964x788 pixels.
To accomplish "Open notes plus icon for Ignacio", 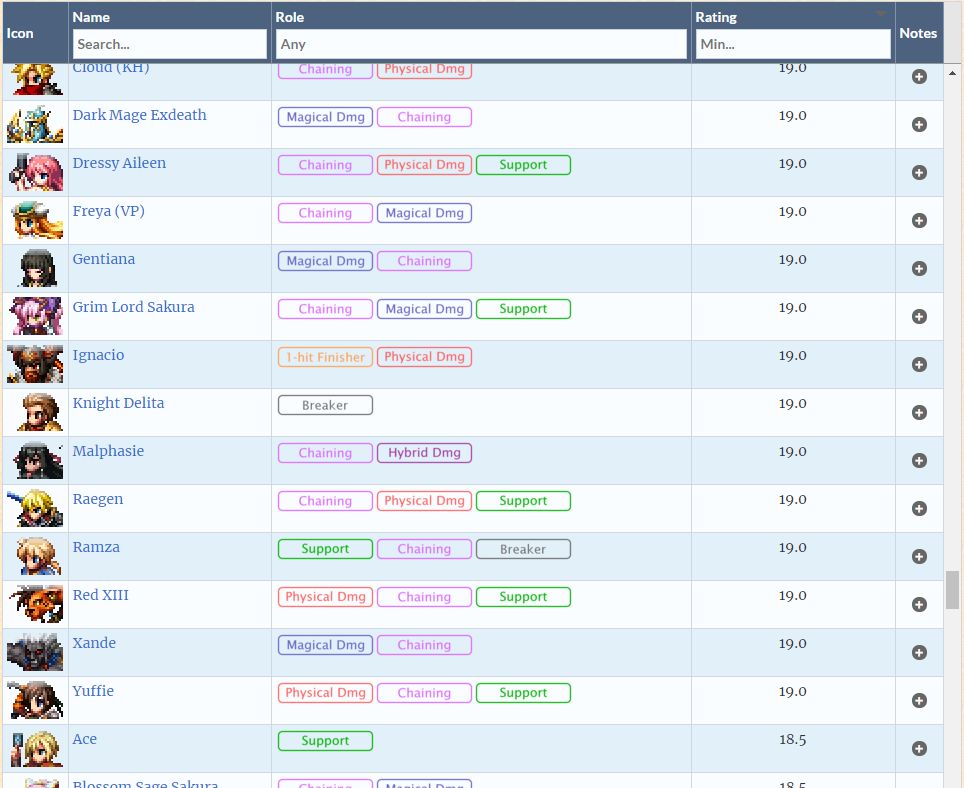I will point(919,364).
